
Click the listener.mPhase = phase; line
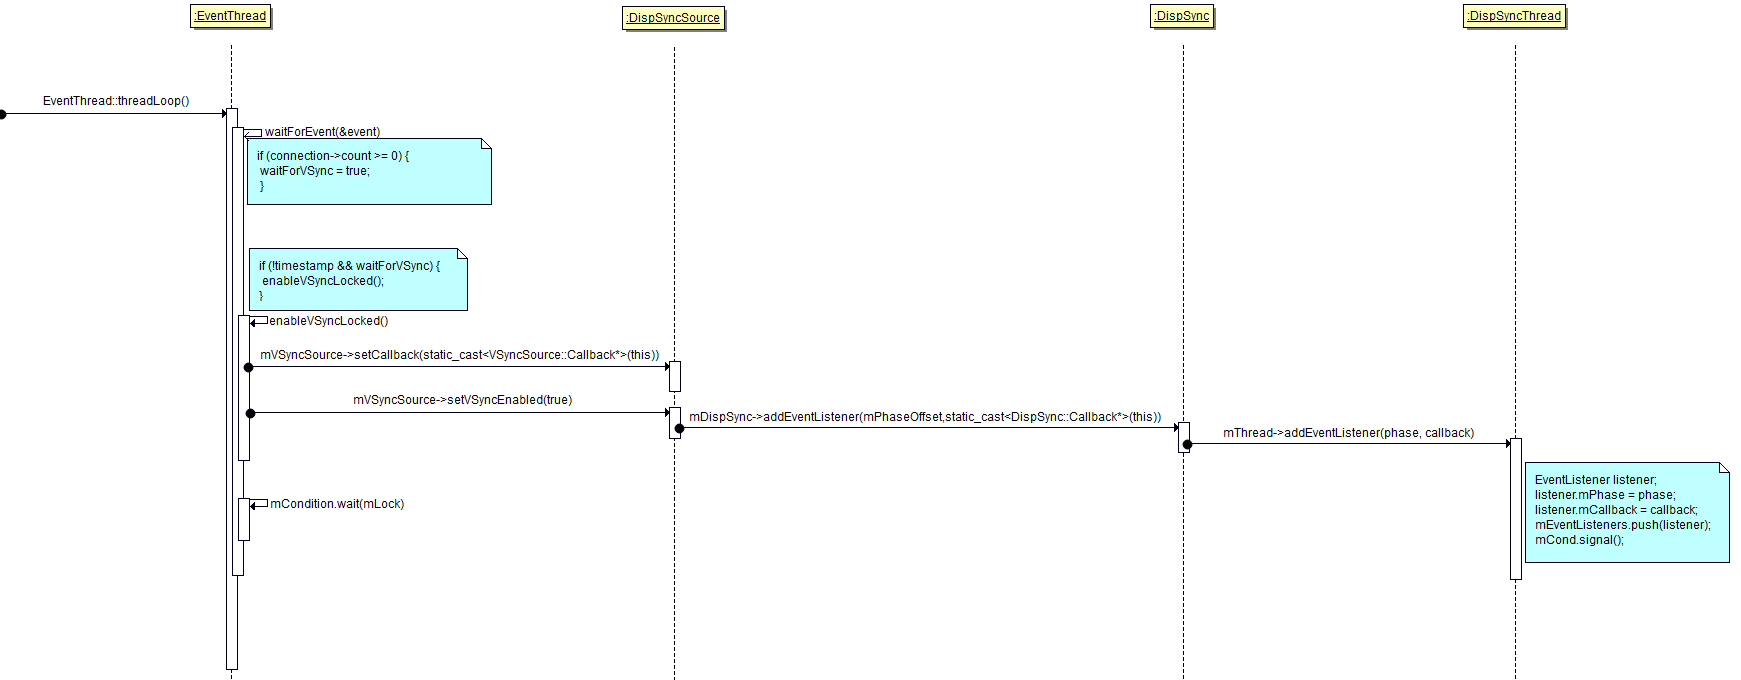pyautogui.click(x=1604, y=495)
